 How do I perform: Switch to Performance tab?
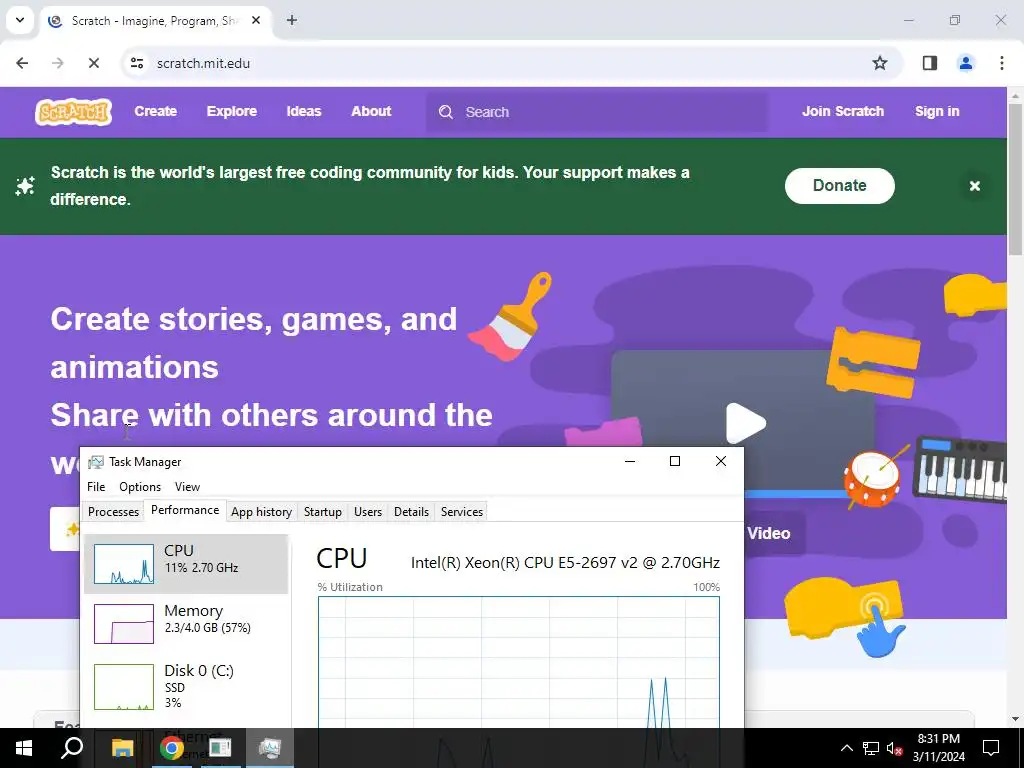click(x=185, y=510)
